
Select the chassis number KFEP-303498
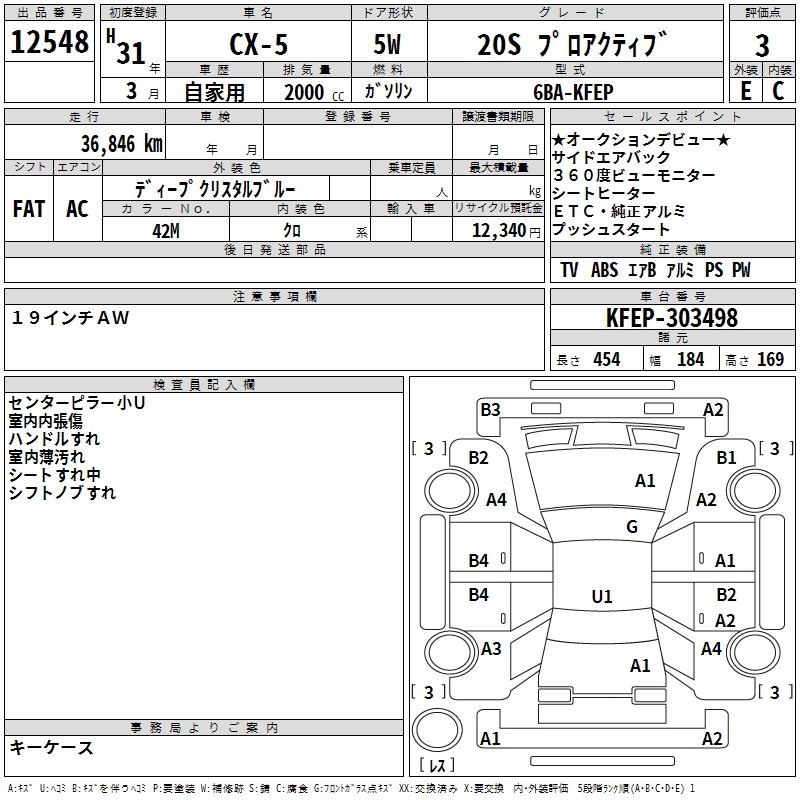click(x=672, y=318)
